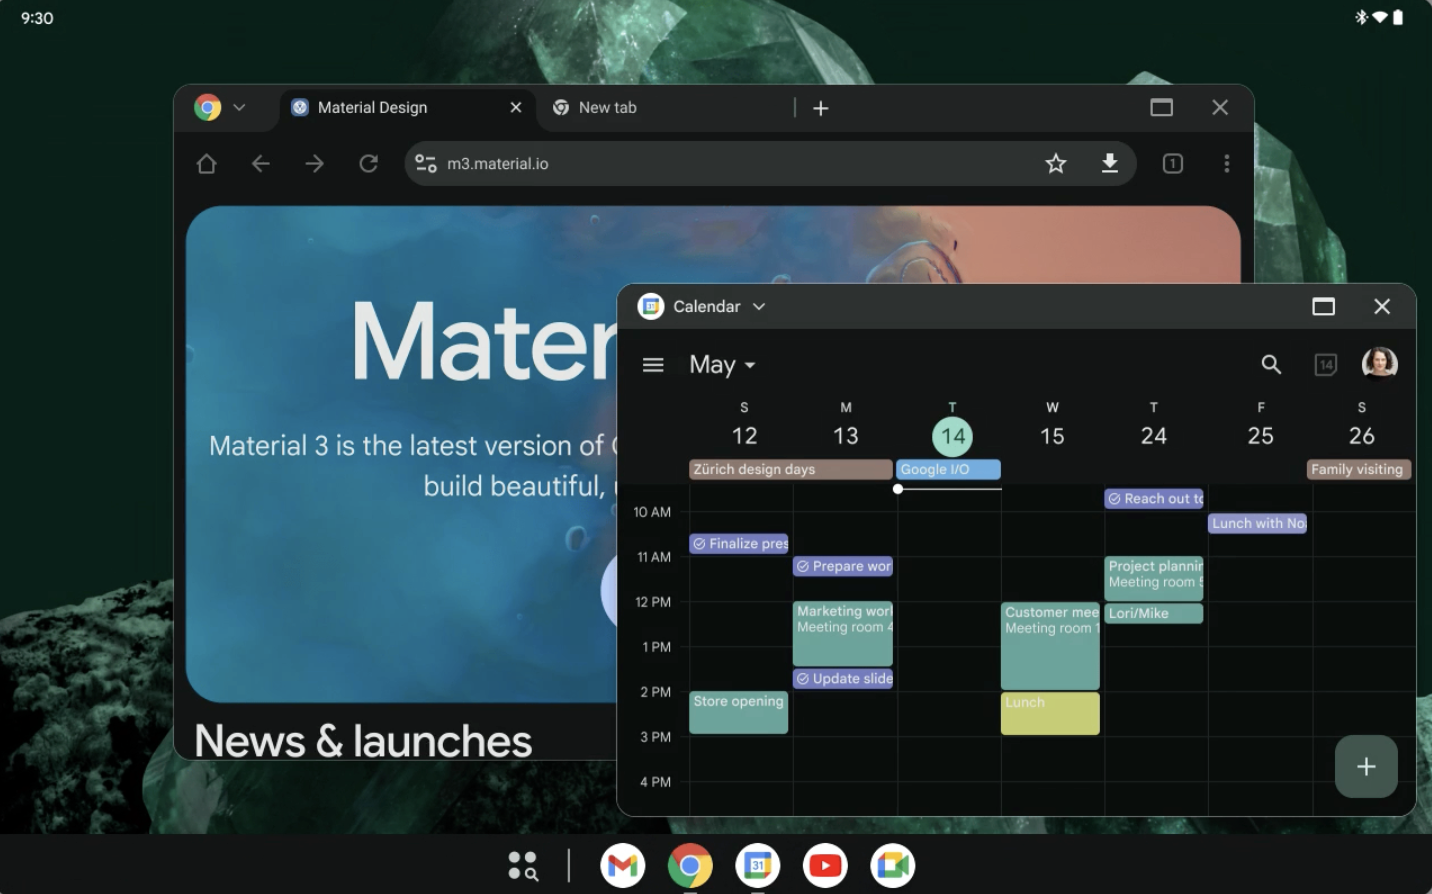Maximize the Calendar window
1432x894 pixels.
pos(1324,306)
